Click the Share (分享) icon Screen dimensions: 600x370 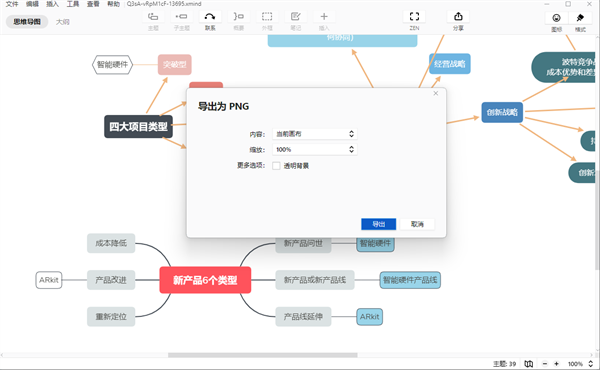(458, 16)
